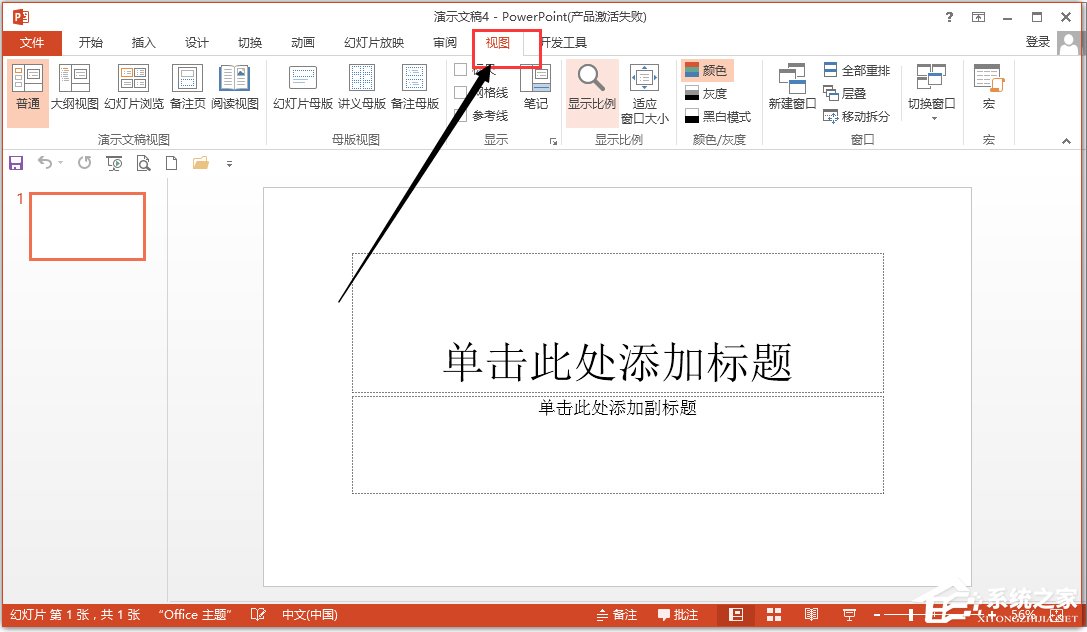Click Sign in (登录) link
This screenshot has height=632, width=1087.
point(1038,42)
